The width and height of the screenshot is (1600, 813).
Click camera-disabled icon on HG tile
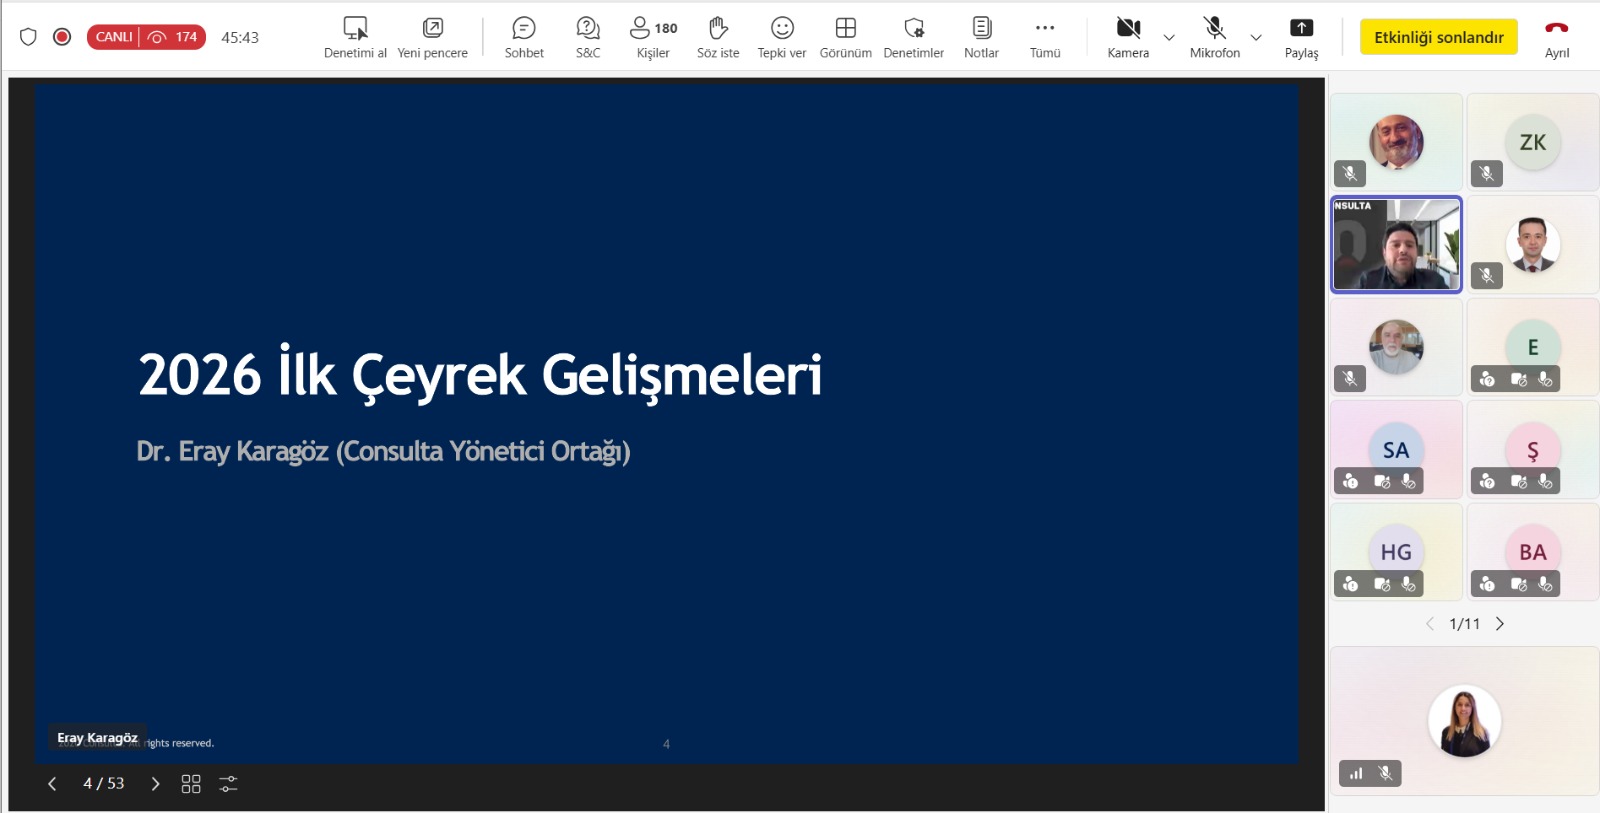(1382, 584)
